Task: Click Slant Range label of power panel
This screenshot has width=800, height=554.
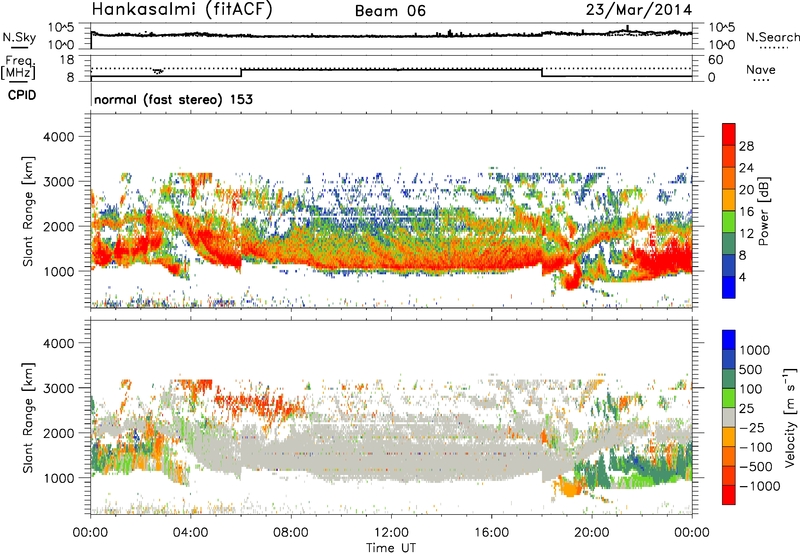Action: 28,212
